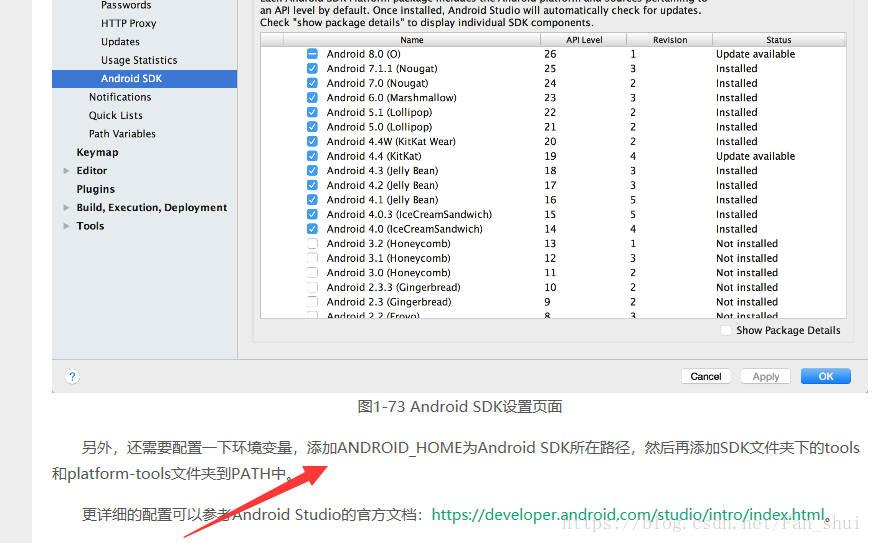
Task: Sort by the Name column header
Action: 411,40
